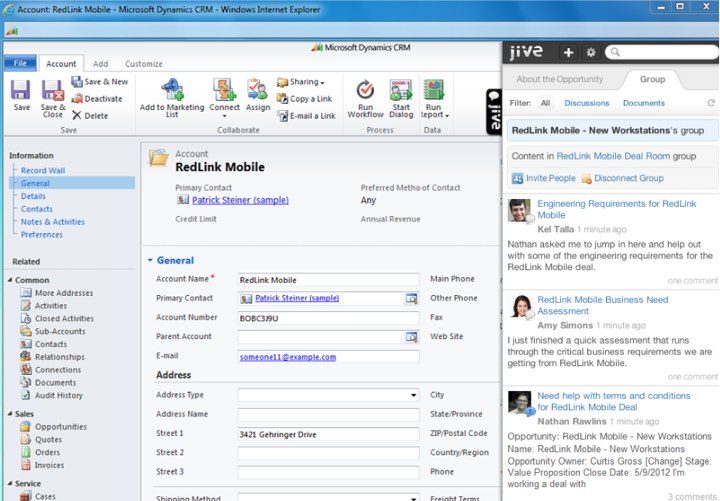The image size is (720, 501).
Task: Switch to the Customize ribbon tab
Action: (144, 64)
